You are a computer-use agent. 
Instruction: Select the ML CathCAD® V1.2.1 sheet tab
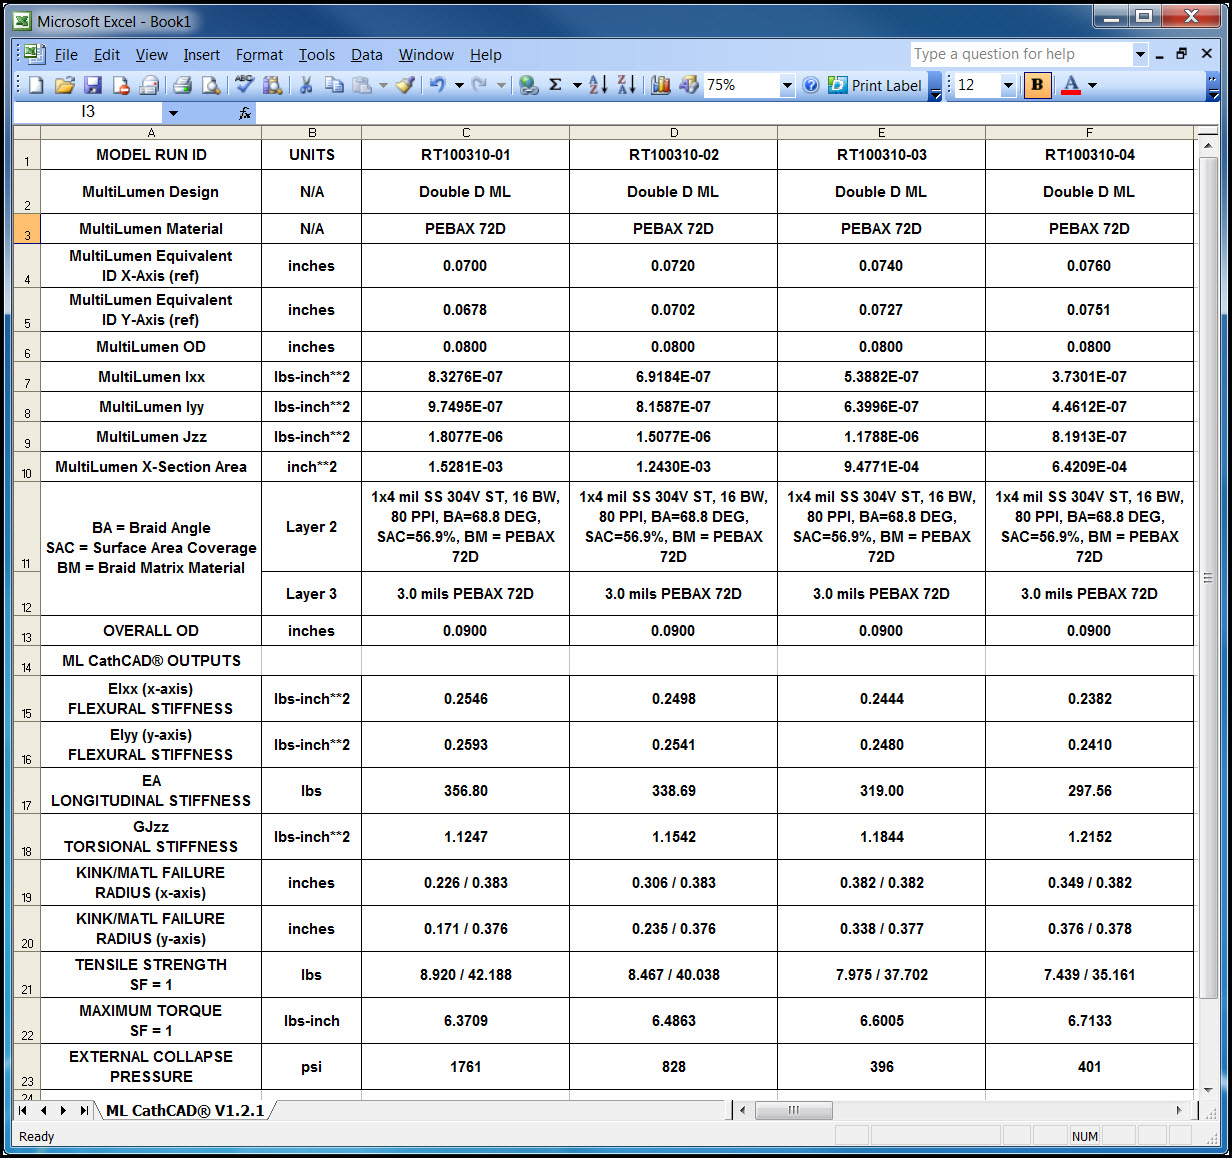point(185,1110)
